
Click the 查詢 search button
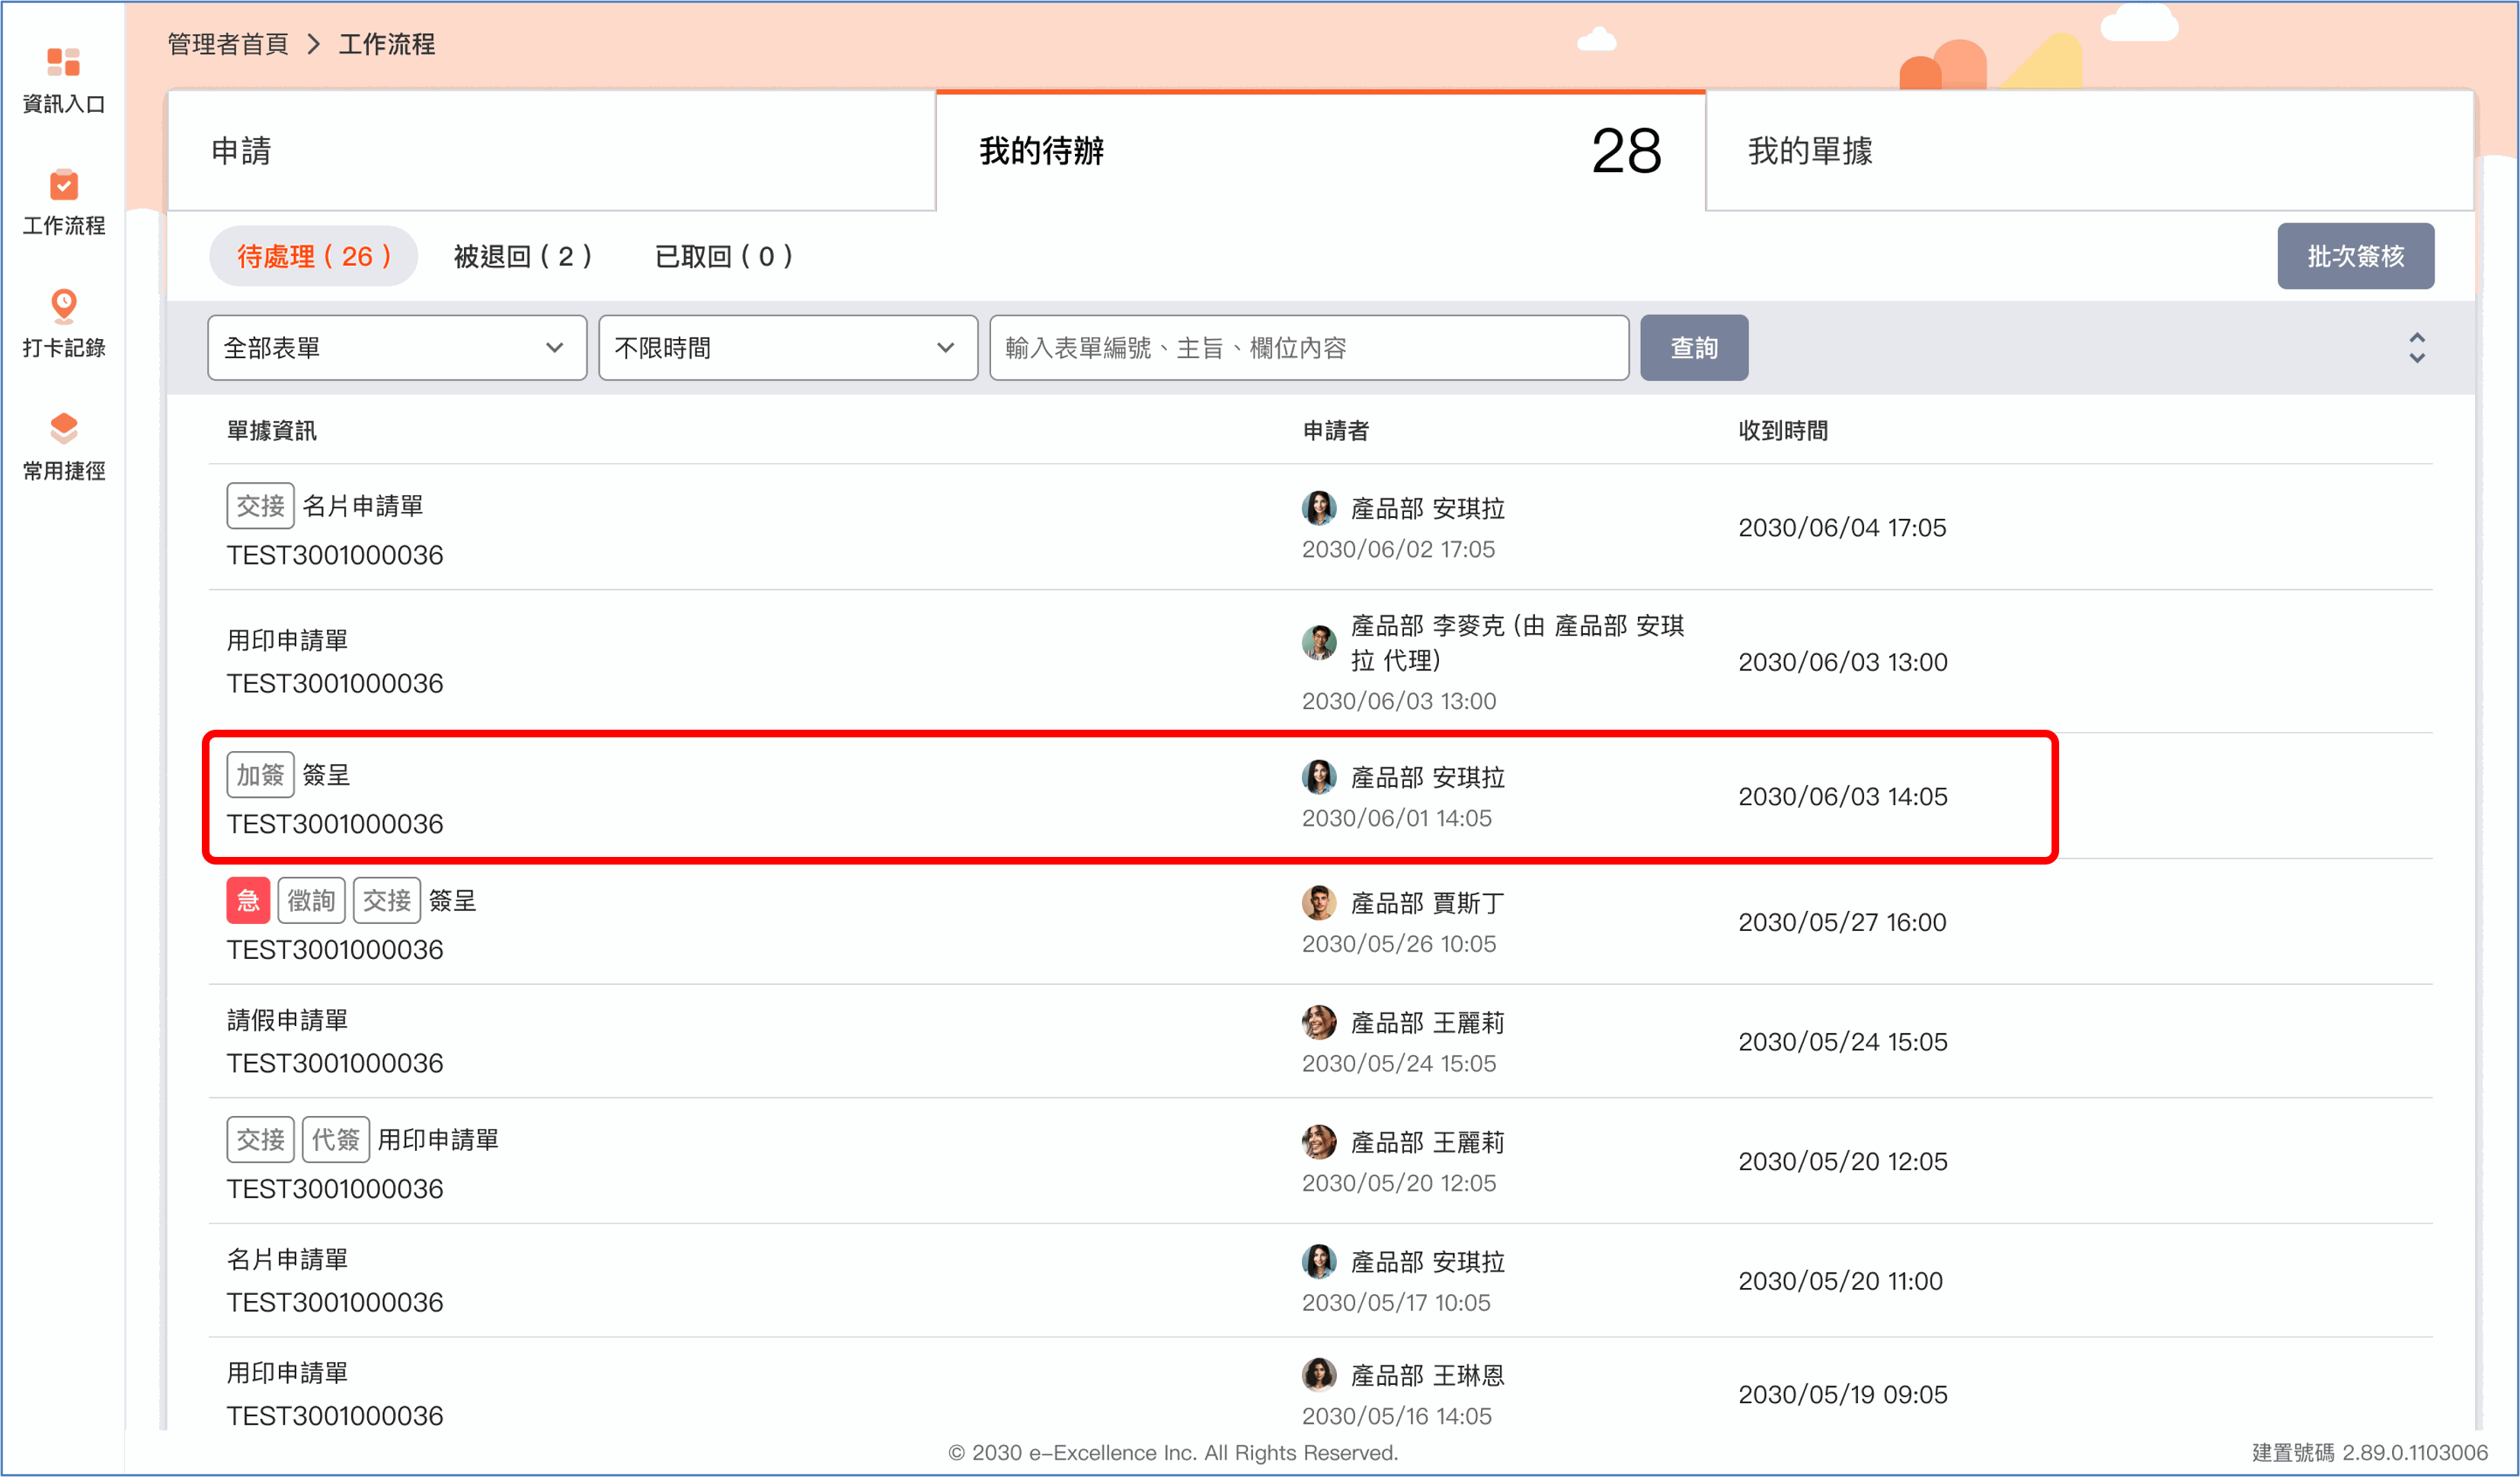pos(1694,348)
